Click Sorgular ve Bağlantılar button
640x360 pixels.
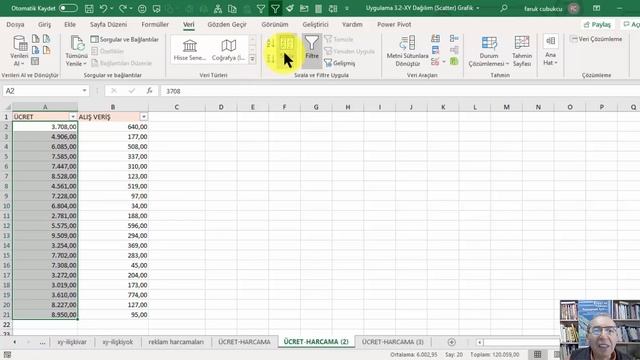(x=125, y=40)
